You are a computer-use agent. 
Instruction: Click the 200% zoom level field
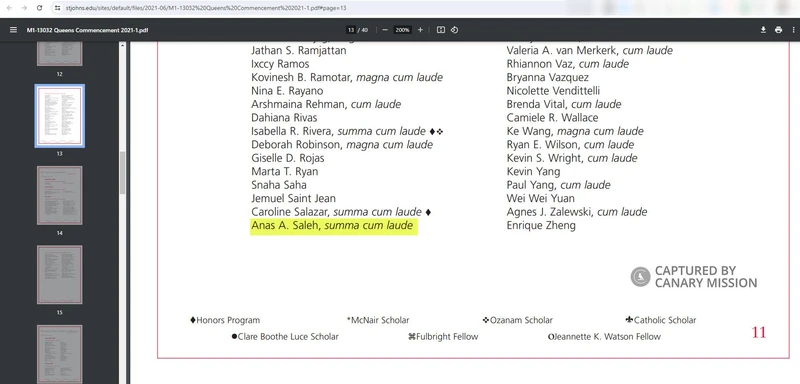click(403, 30)
